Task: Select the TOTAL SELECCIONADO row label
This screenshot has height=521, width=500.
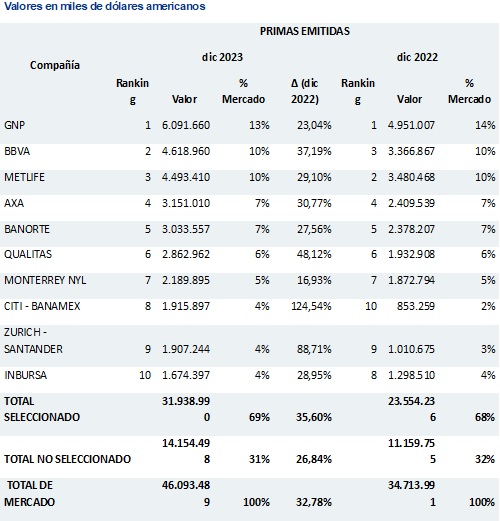Action: coord(42,409)
